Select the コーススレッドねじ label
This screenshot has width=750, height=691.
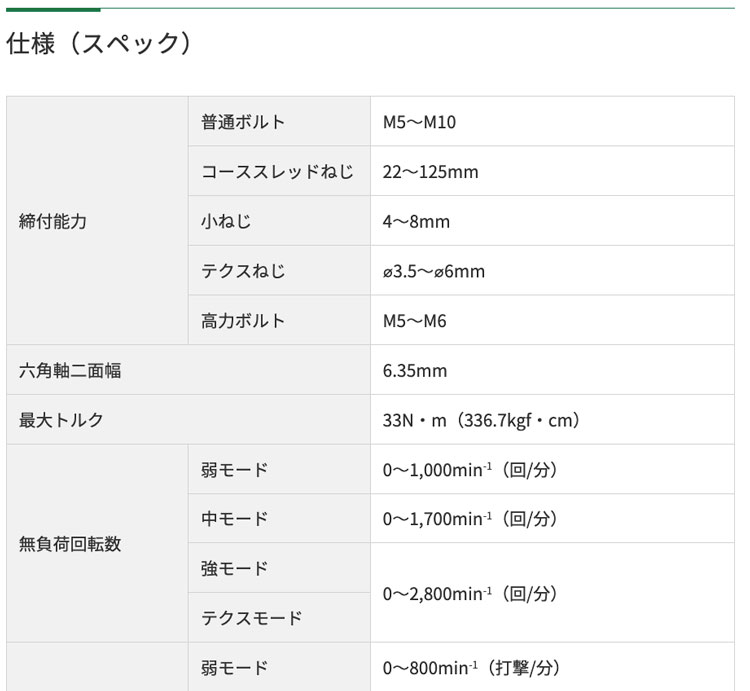277,172
